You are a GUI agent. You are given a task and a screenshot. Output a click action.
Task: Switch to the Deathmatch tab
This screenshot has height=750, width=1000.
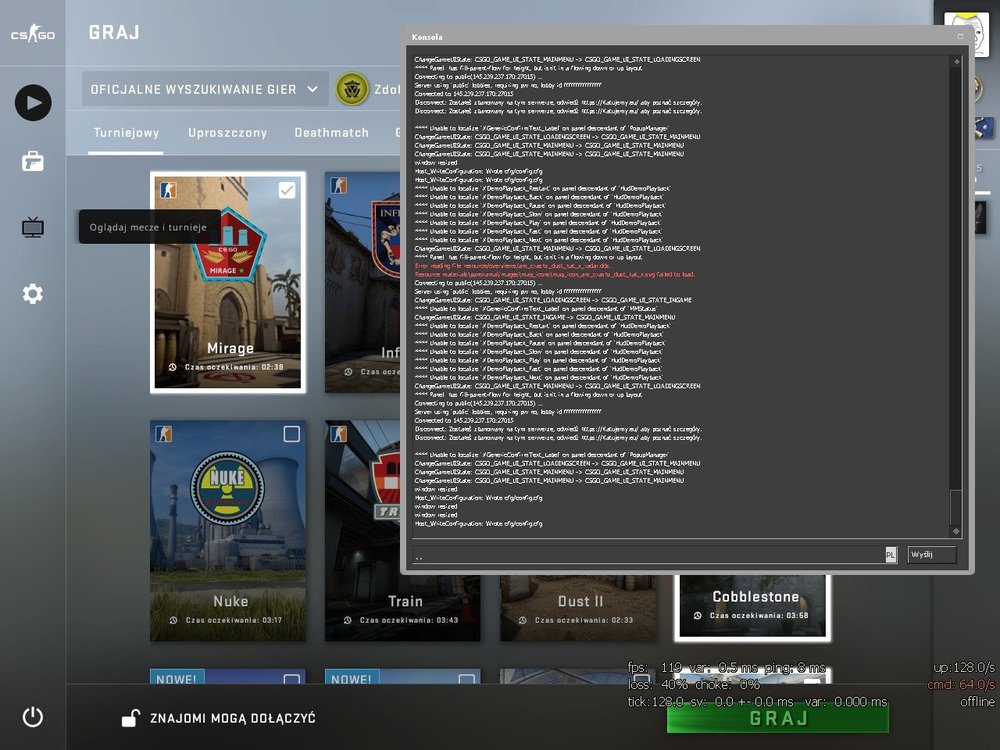pyautogui.click(x=332, y=133)
